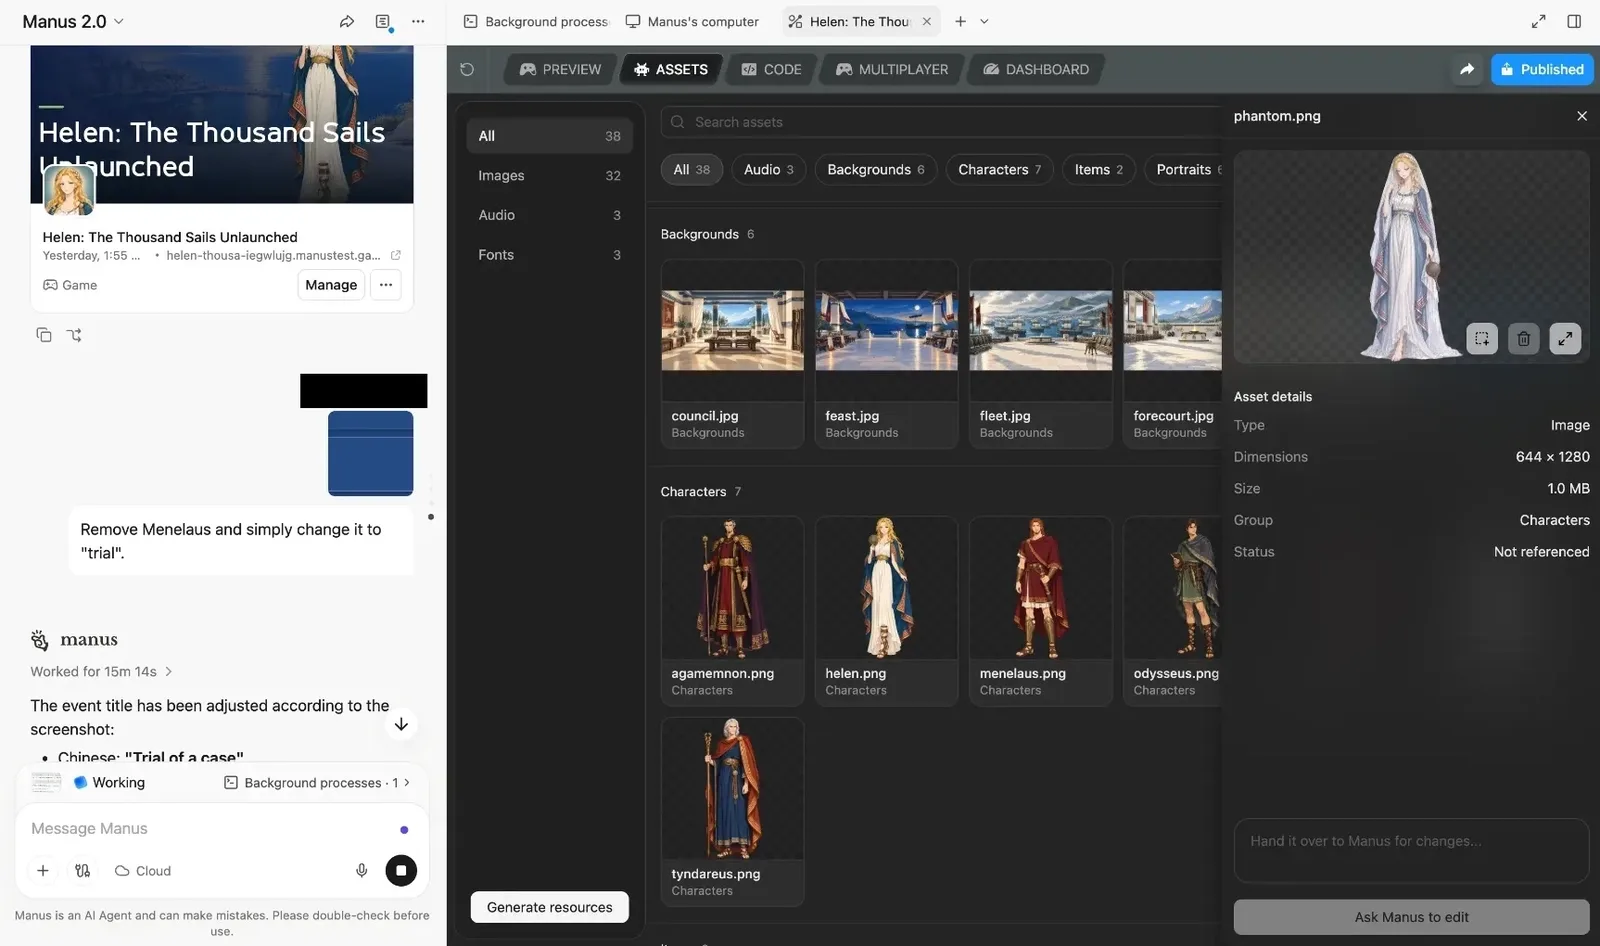Select Audio category in assets sidebar
Viewport: 1600px width, 946px height.
(549, 215)
